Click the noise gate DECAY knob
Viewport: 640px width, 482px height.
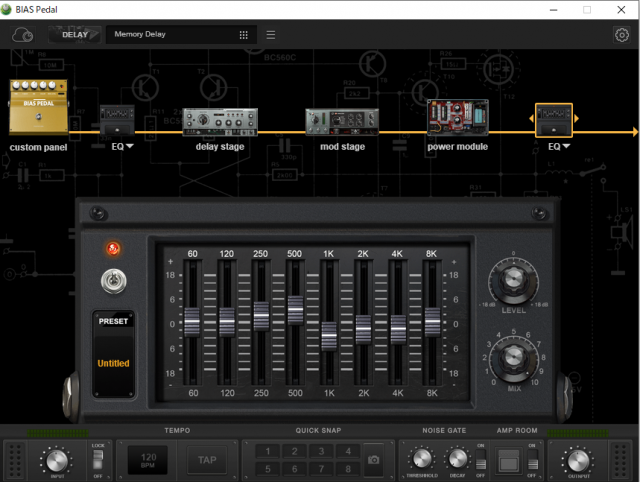point(458,459)
